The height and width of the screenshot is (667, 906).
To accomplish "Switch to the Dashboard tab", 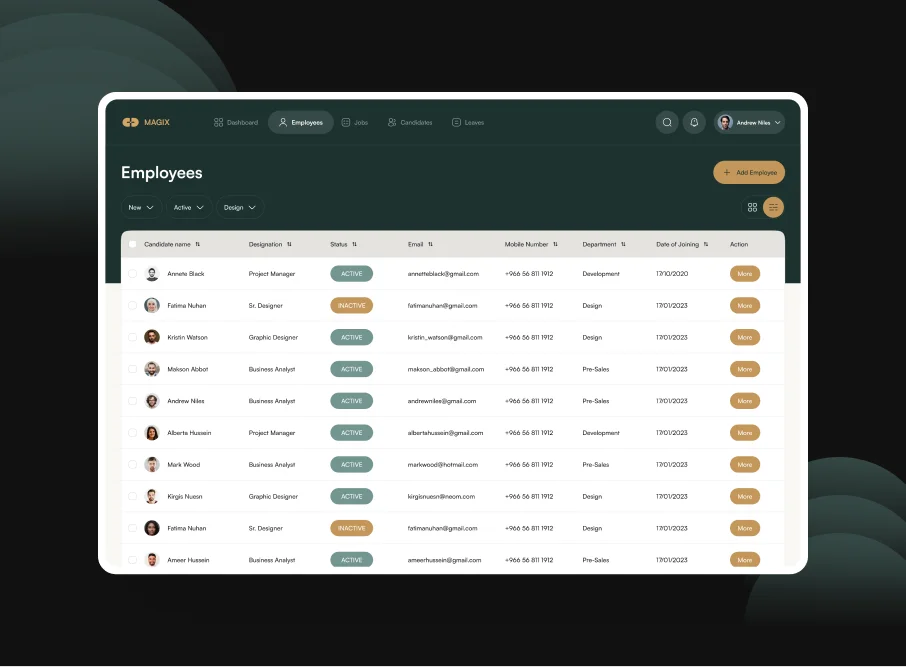I will [235, 122].
